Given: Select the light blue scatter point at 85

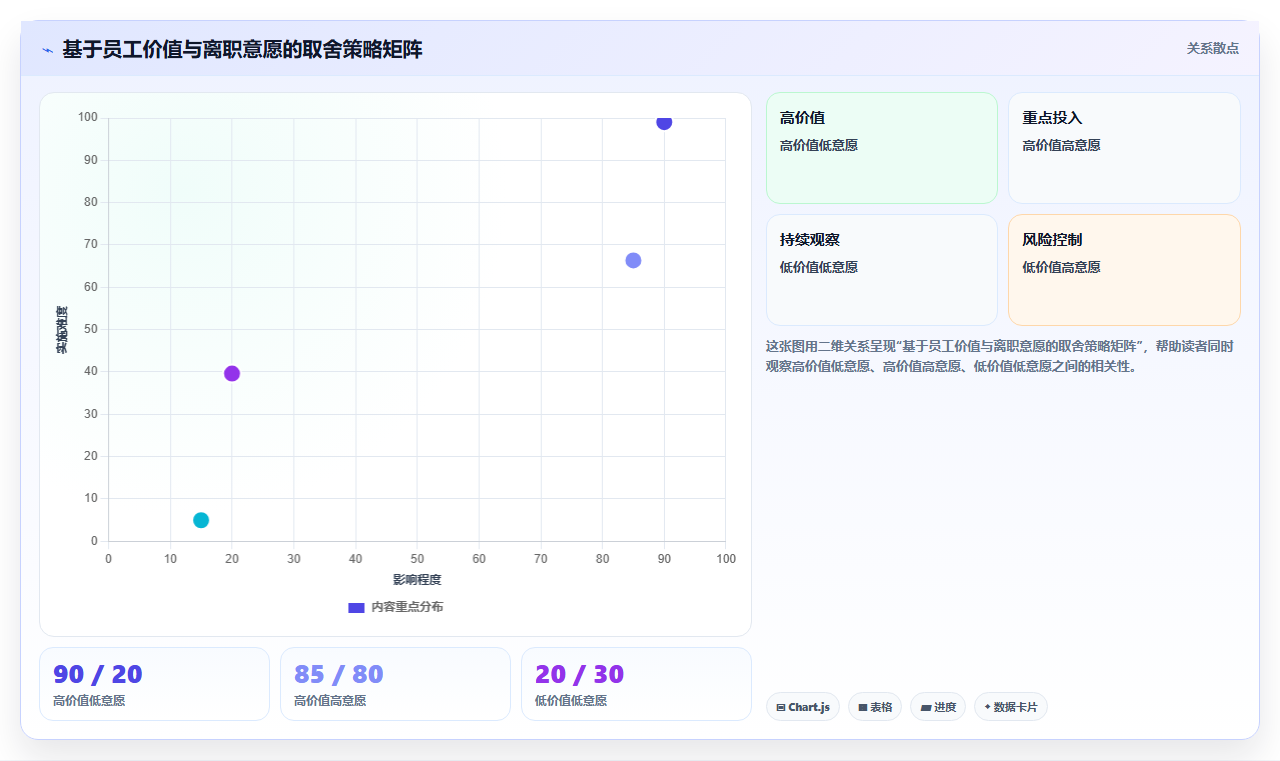Looking at the screenshot, I should (x=633, y=260).
